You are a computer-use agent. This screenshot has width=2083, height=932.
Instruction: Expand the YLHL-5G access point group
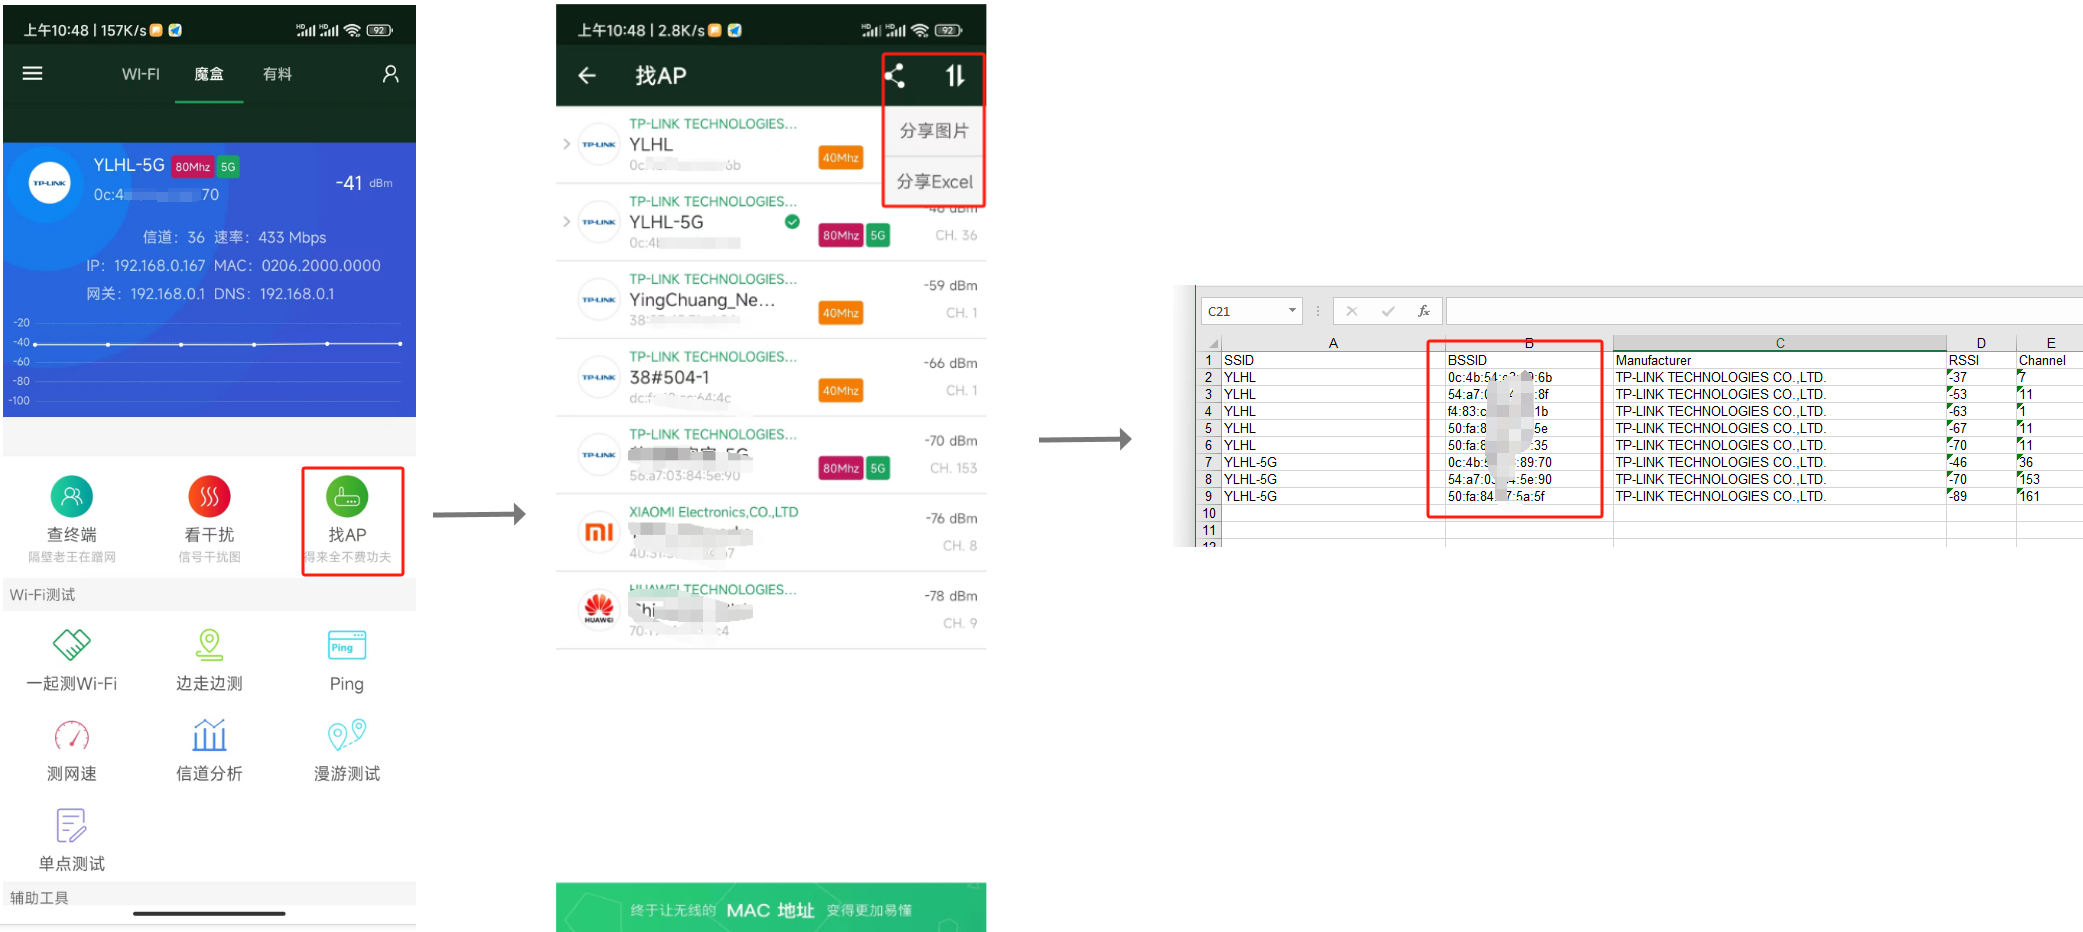click(x=566, y=222)
